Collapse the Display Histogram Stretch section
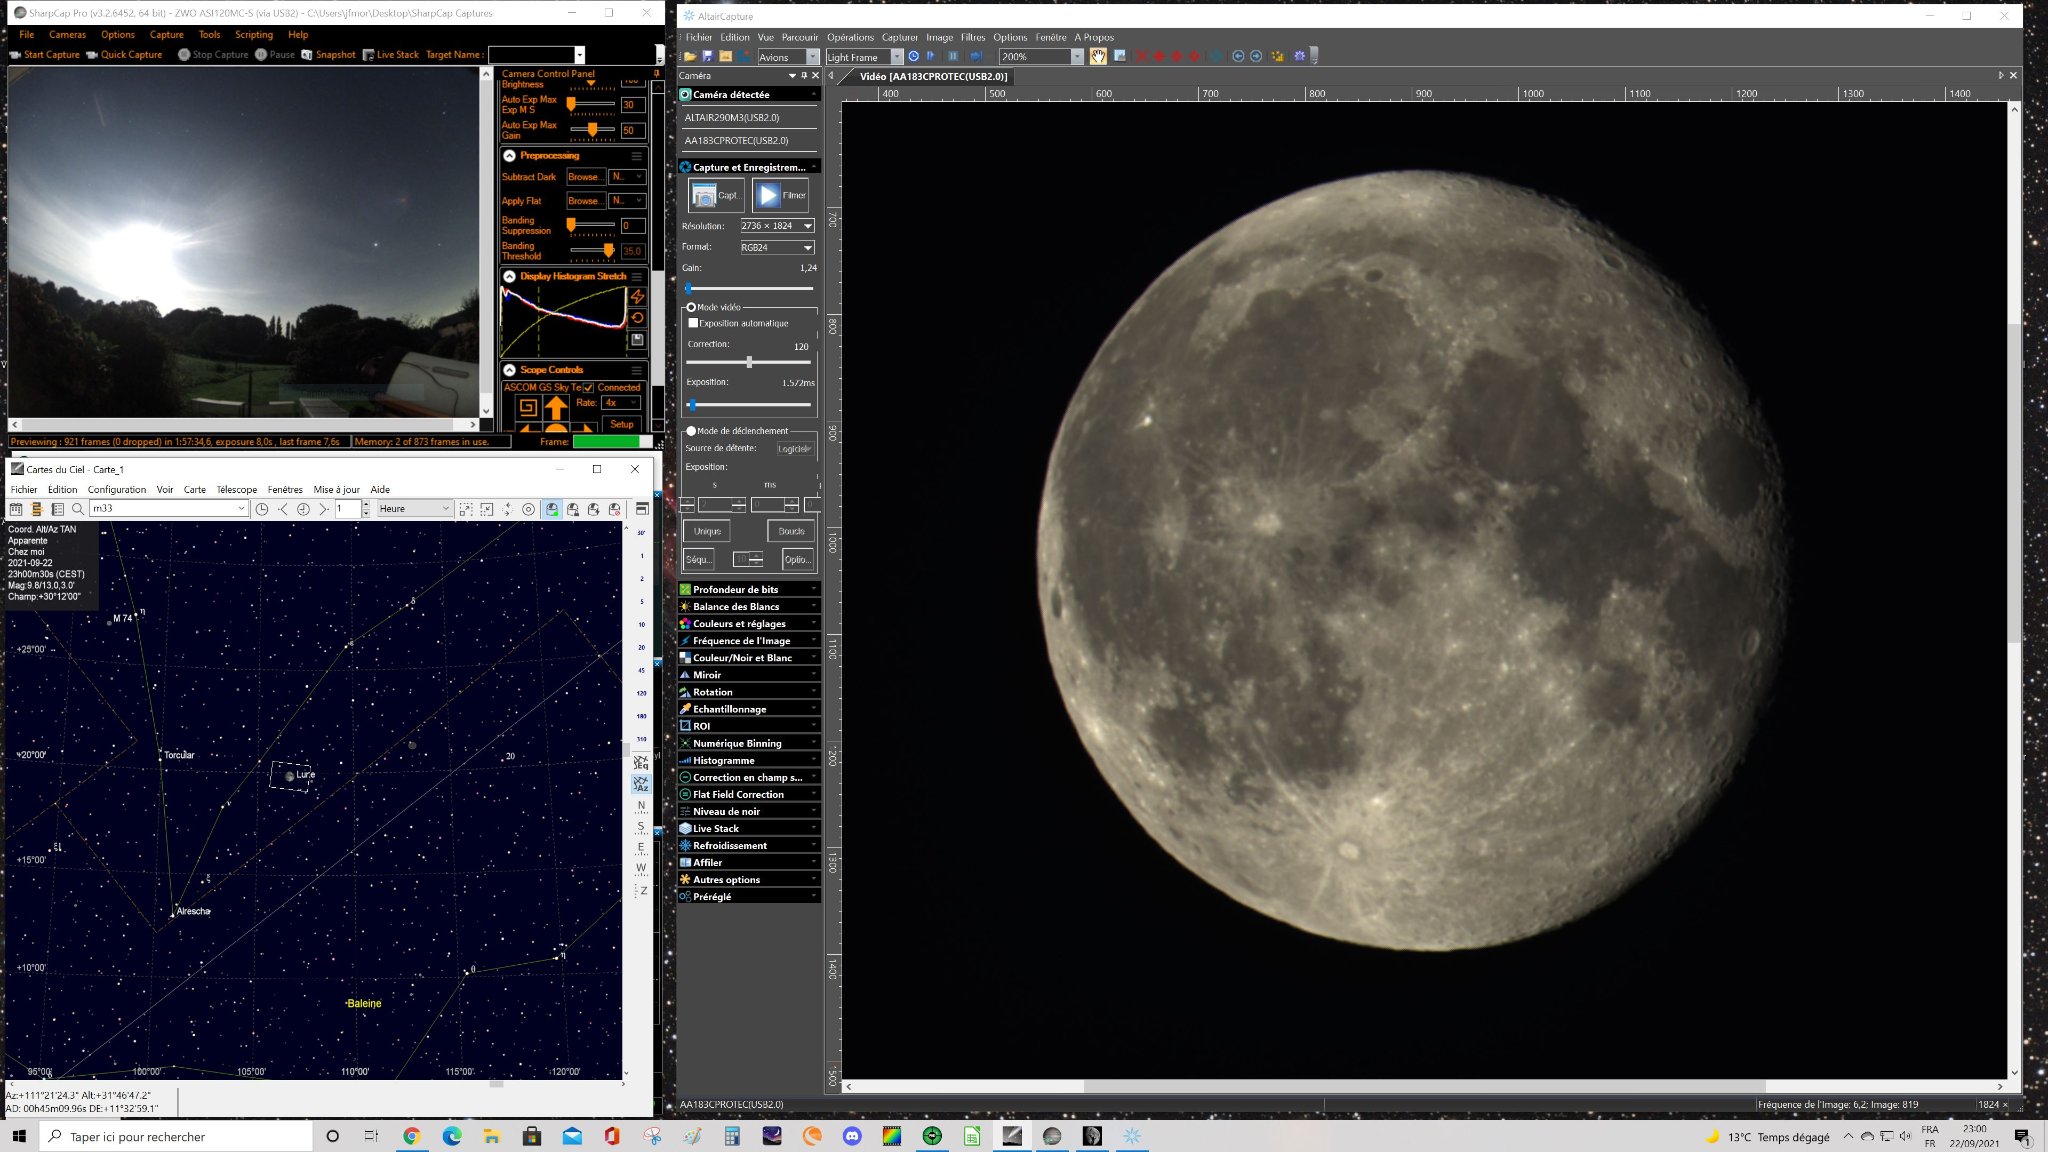 pos(510,277)
